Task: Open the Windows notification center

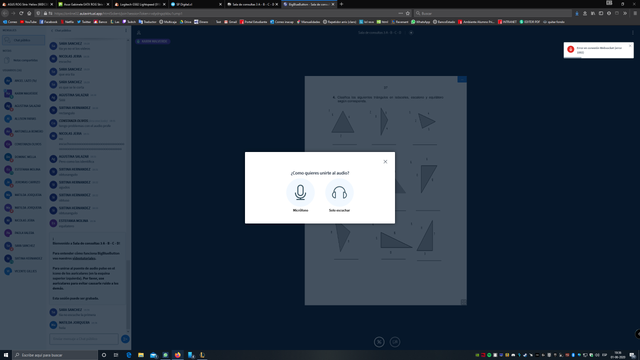Action: click(x=632, y=355)
